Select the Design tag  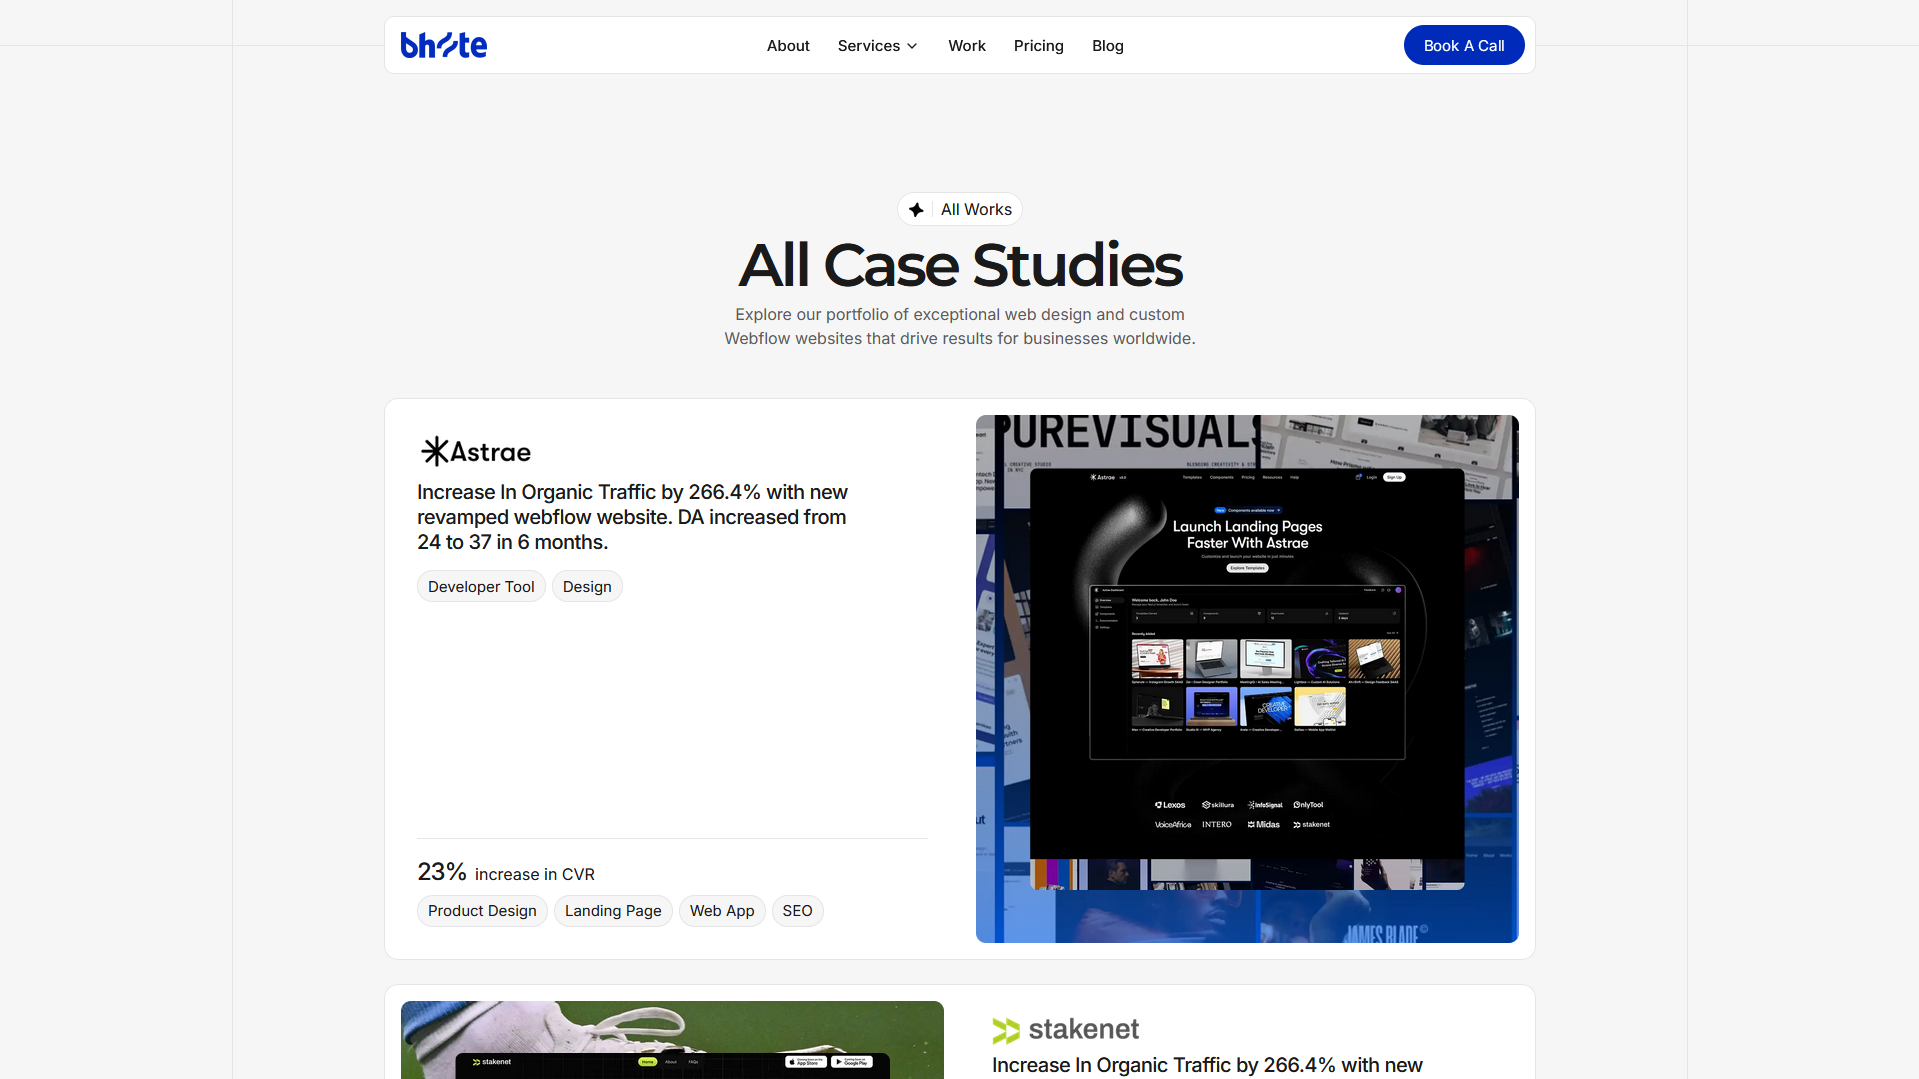point(587,586)
